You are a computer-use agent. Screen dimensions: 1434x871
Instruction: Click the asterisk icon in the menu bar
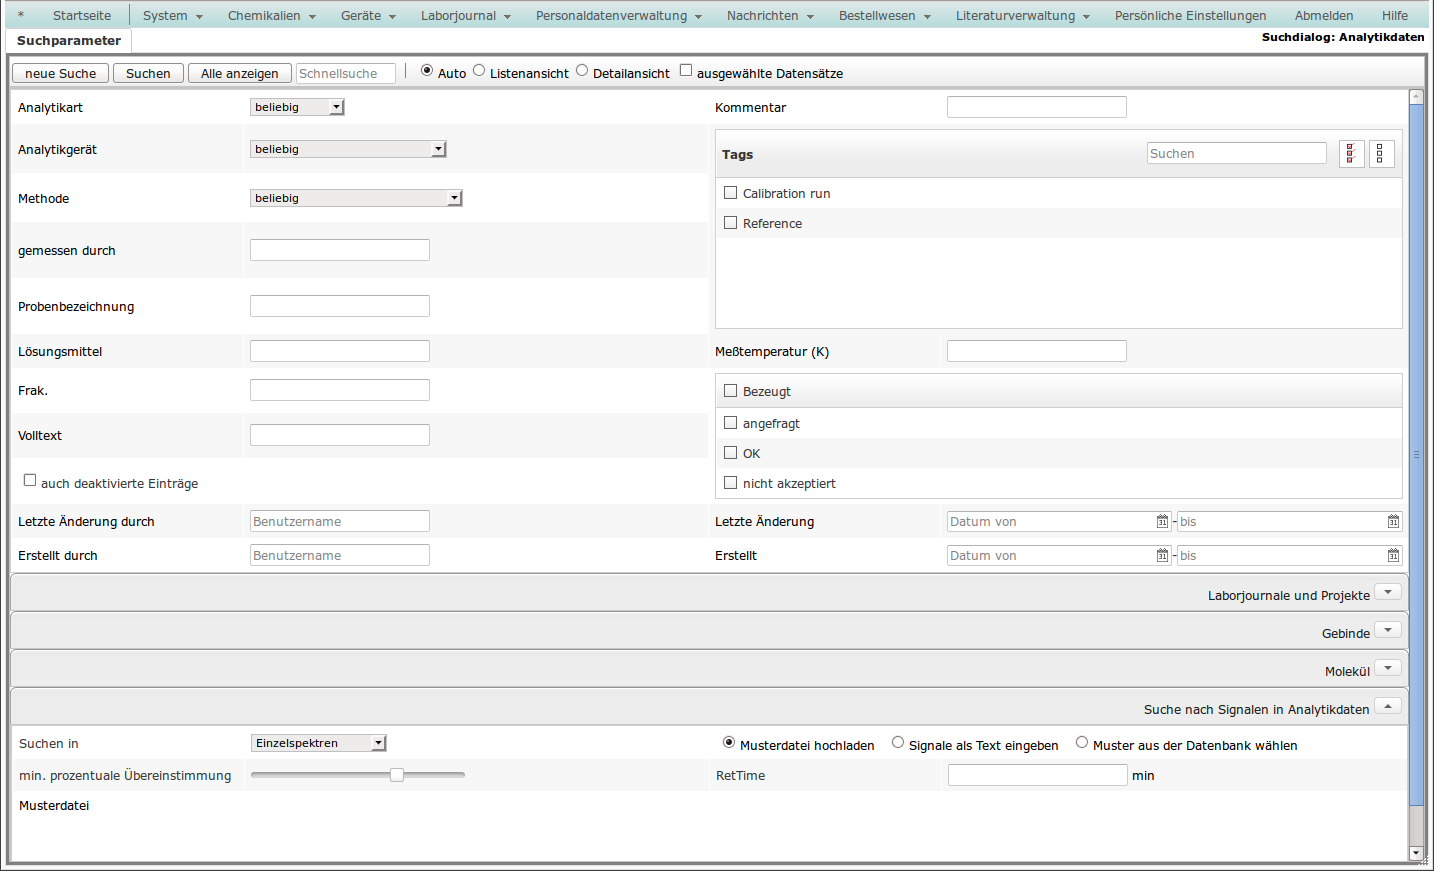(21, 16)
